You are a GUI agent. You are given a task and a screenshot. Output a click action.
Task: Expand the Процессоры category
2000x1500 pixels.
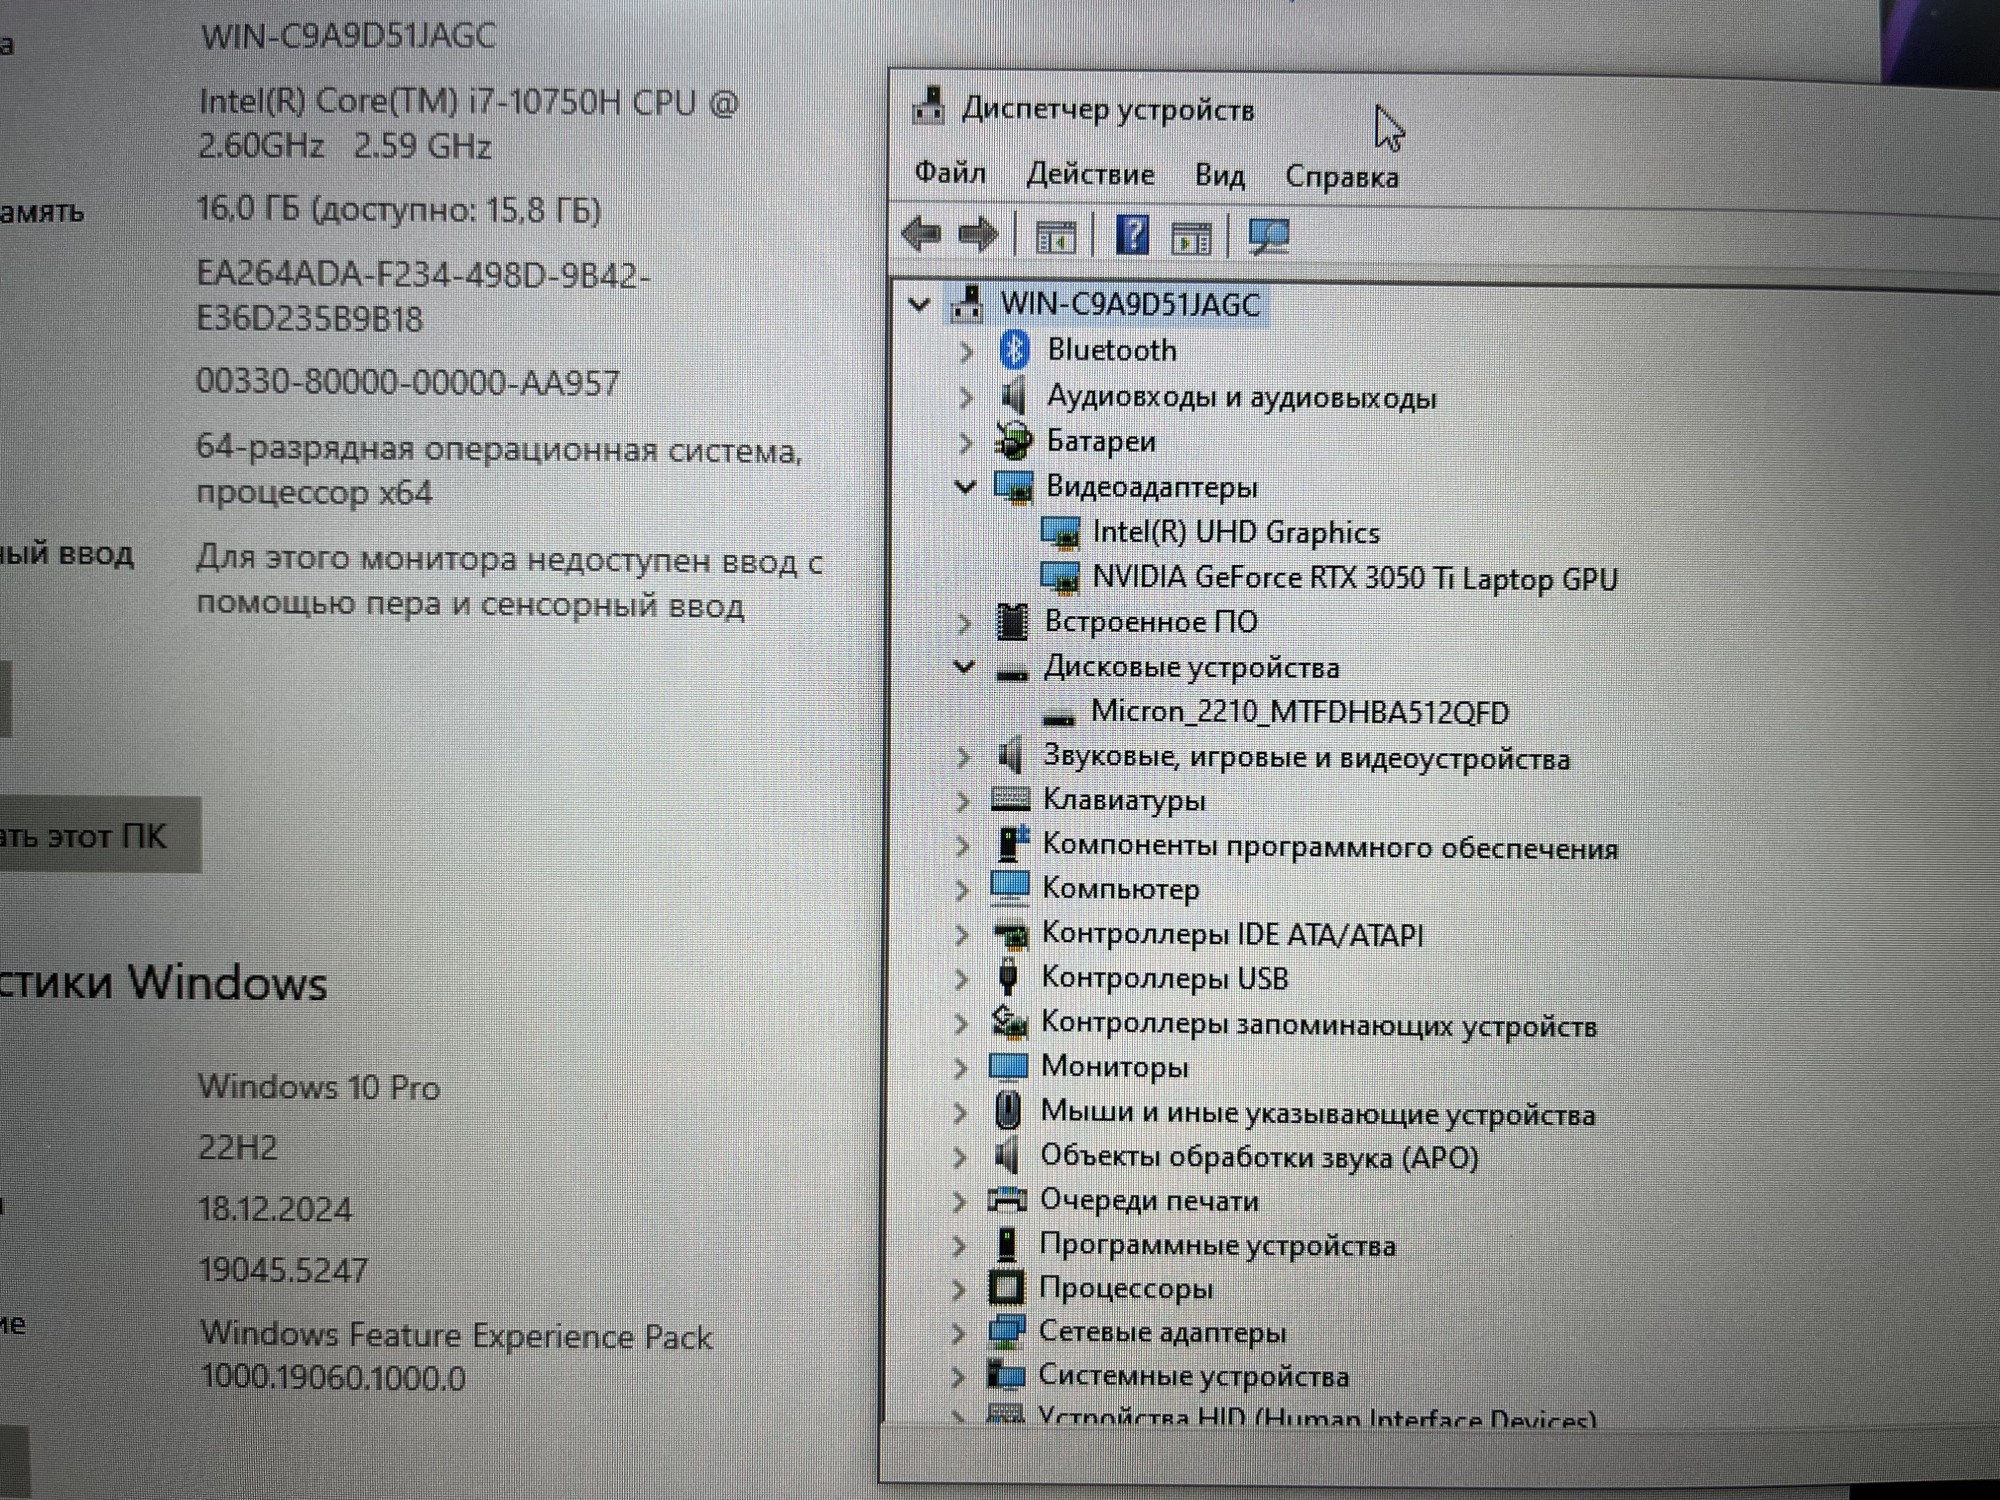958,1289
